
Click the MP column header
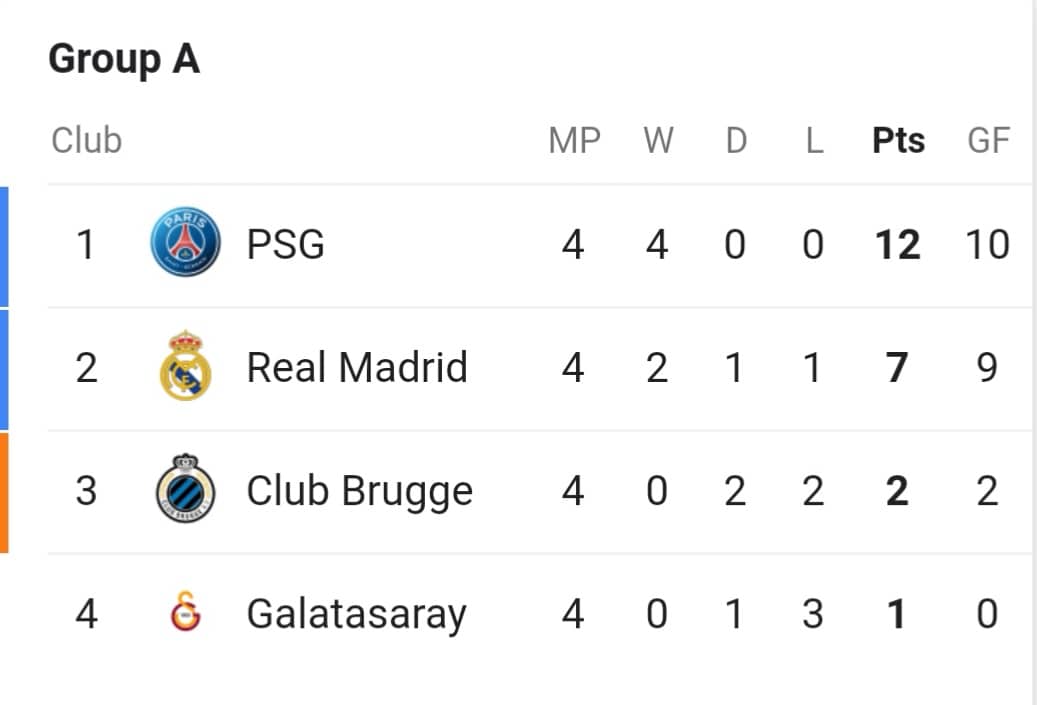[x=575, y=140]
